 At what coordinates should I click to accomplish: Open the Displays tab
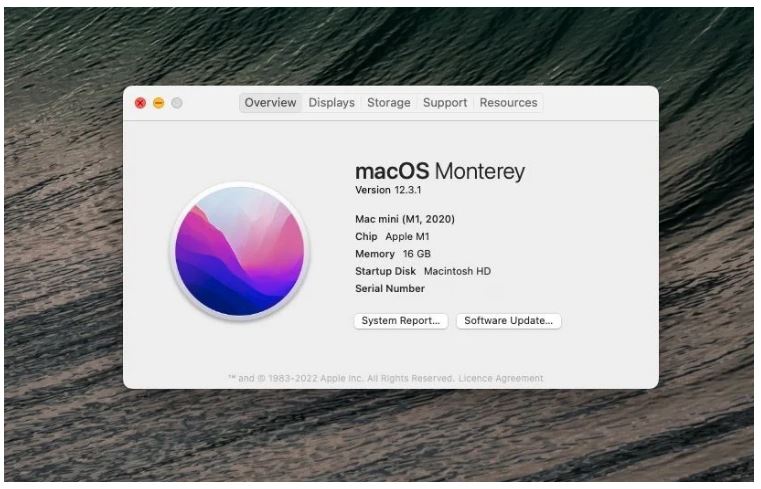tap(331, 103)
